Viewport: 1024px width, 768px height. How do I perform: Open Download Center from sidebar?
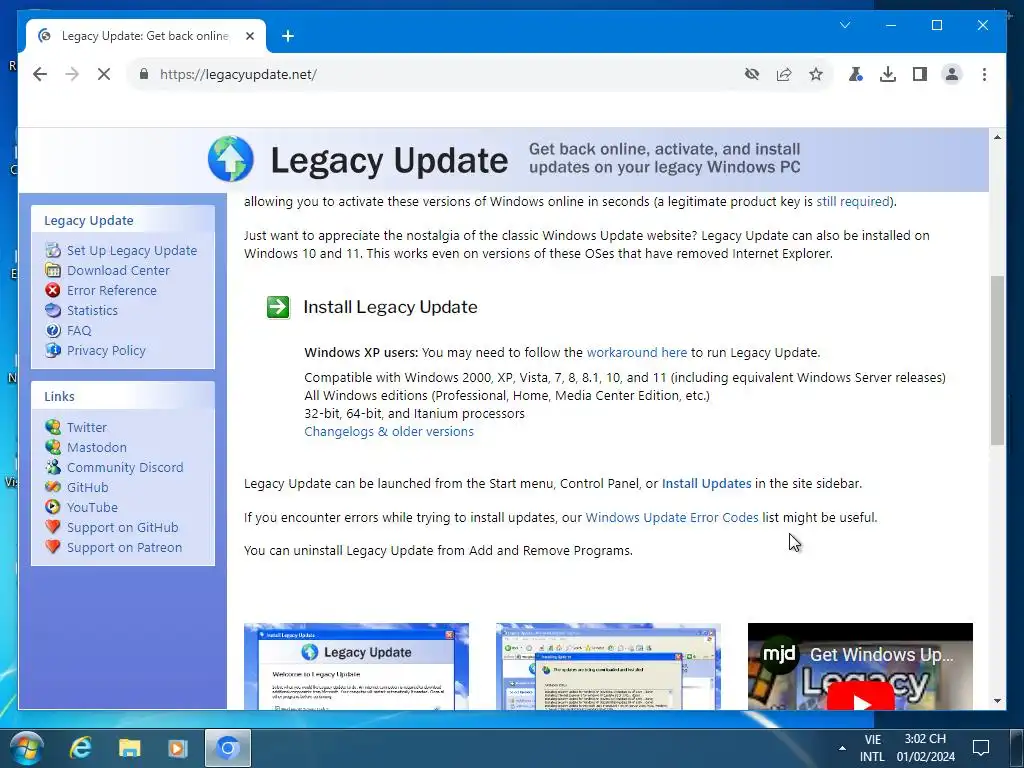tap(118, 270)
